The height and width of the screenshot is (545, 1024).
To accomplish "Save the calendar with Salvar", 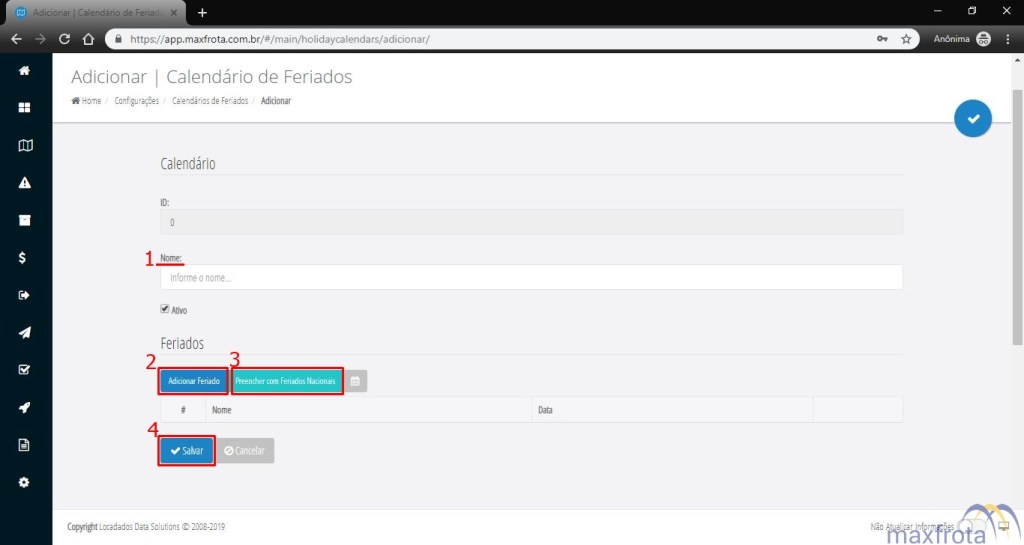I will point(186,451).
